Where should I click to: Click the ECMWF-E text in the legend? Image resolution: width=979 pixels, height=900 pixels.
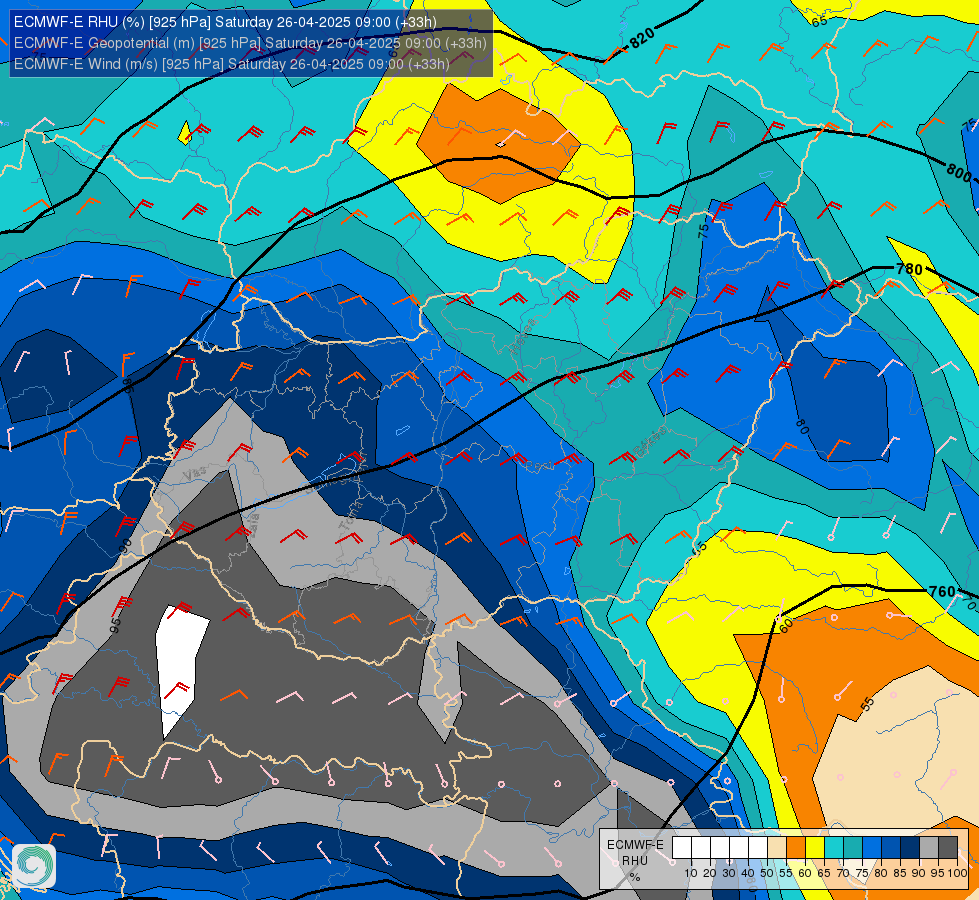635,845
